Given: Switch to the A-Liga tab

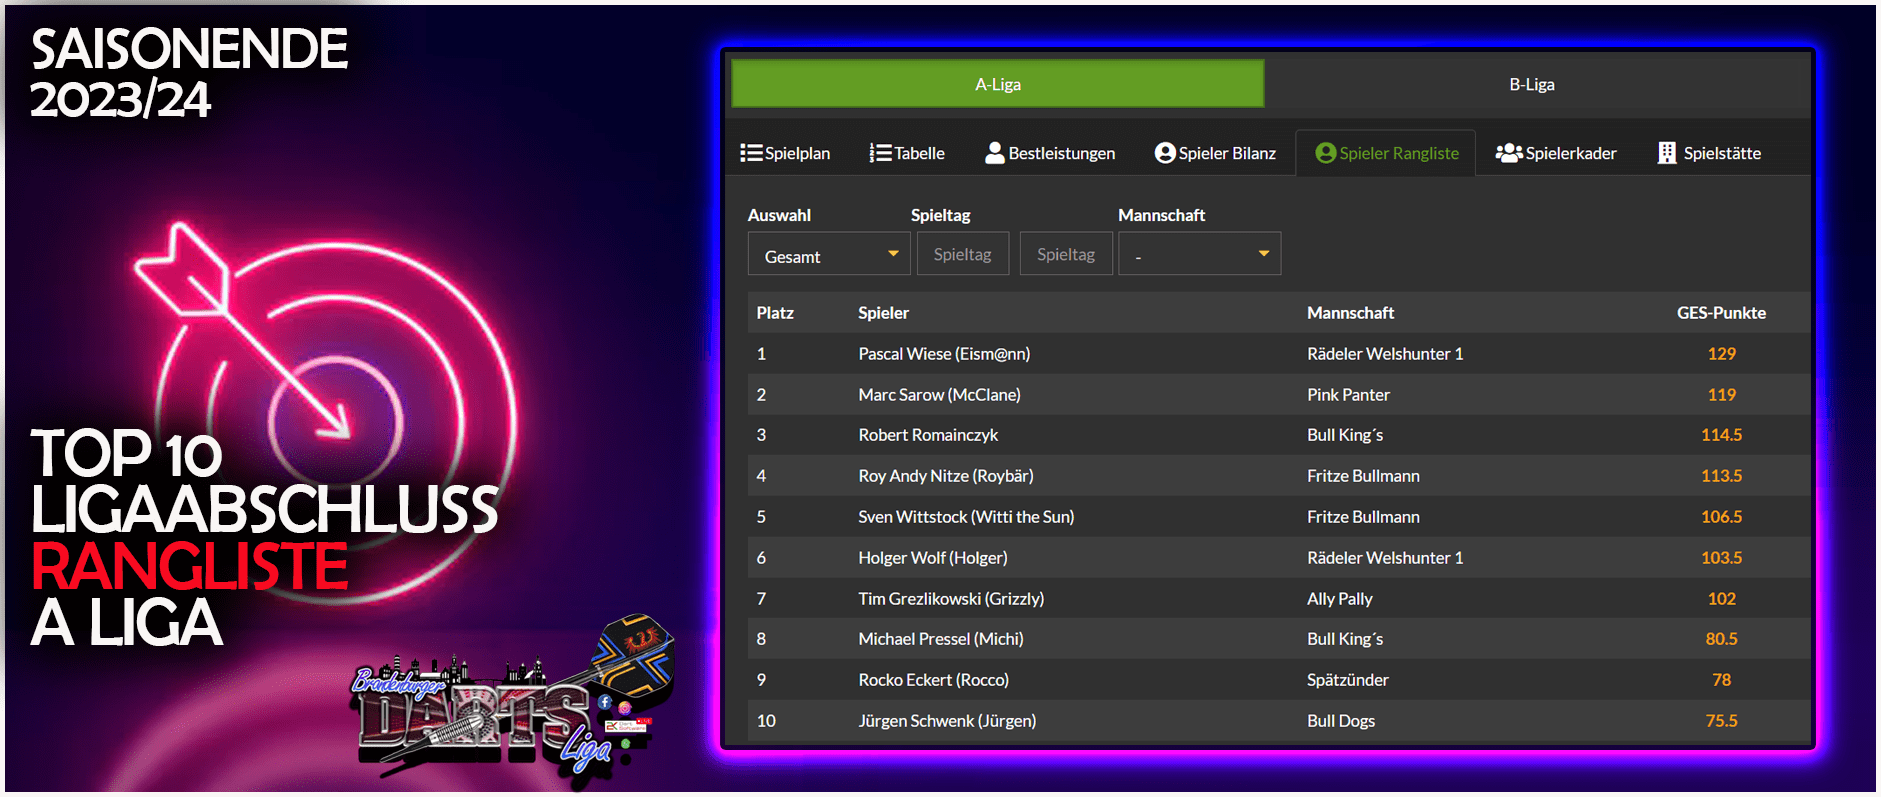Looking at the screenshot, I should click(998, 84).
